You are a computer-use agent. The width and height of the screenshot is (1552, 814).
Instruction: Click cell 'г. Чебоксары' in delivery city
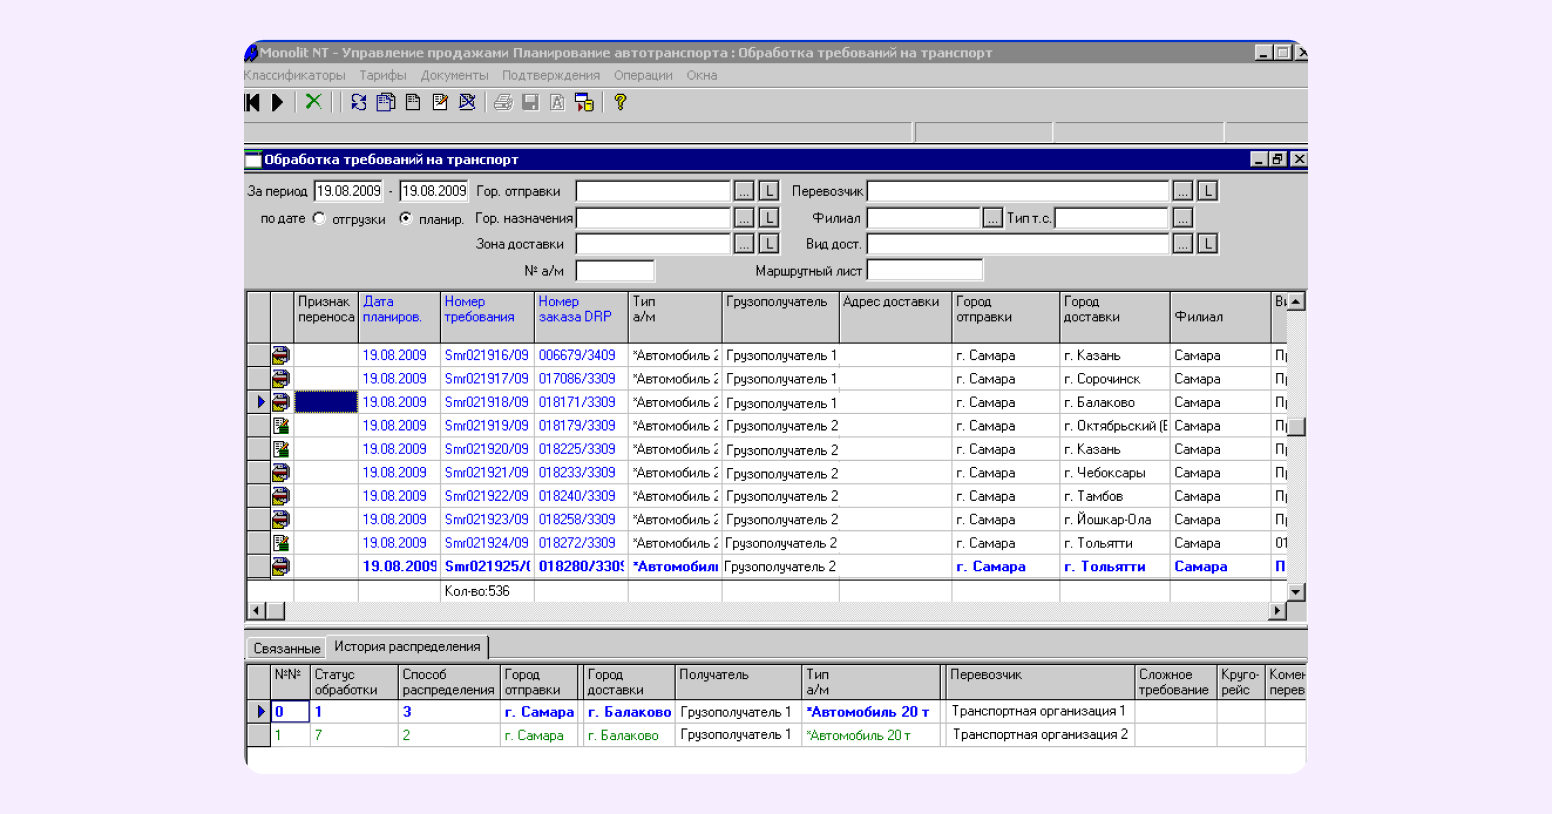click(1114, 473)
